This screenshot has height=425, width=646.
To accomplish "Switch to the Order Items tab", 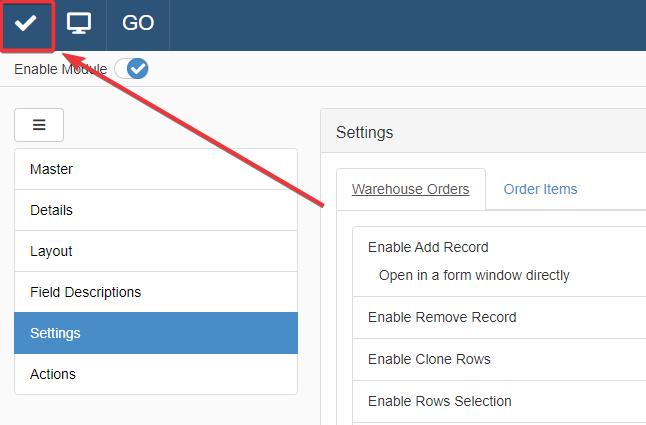I will pyautogui.click(x=540, y=189).
